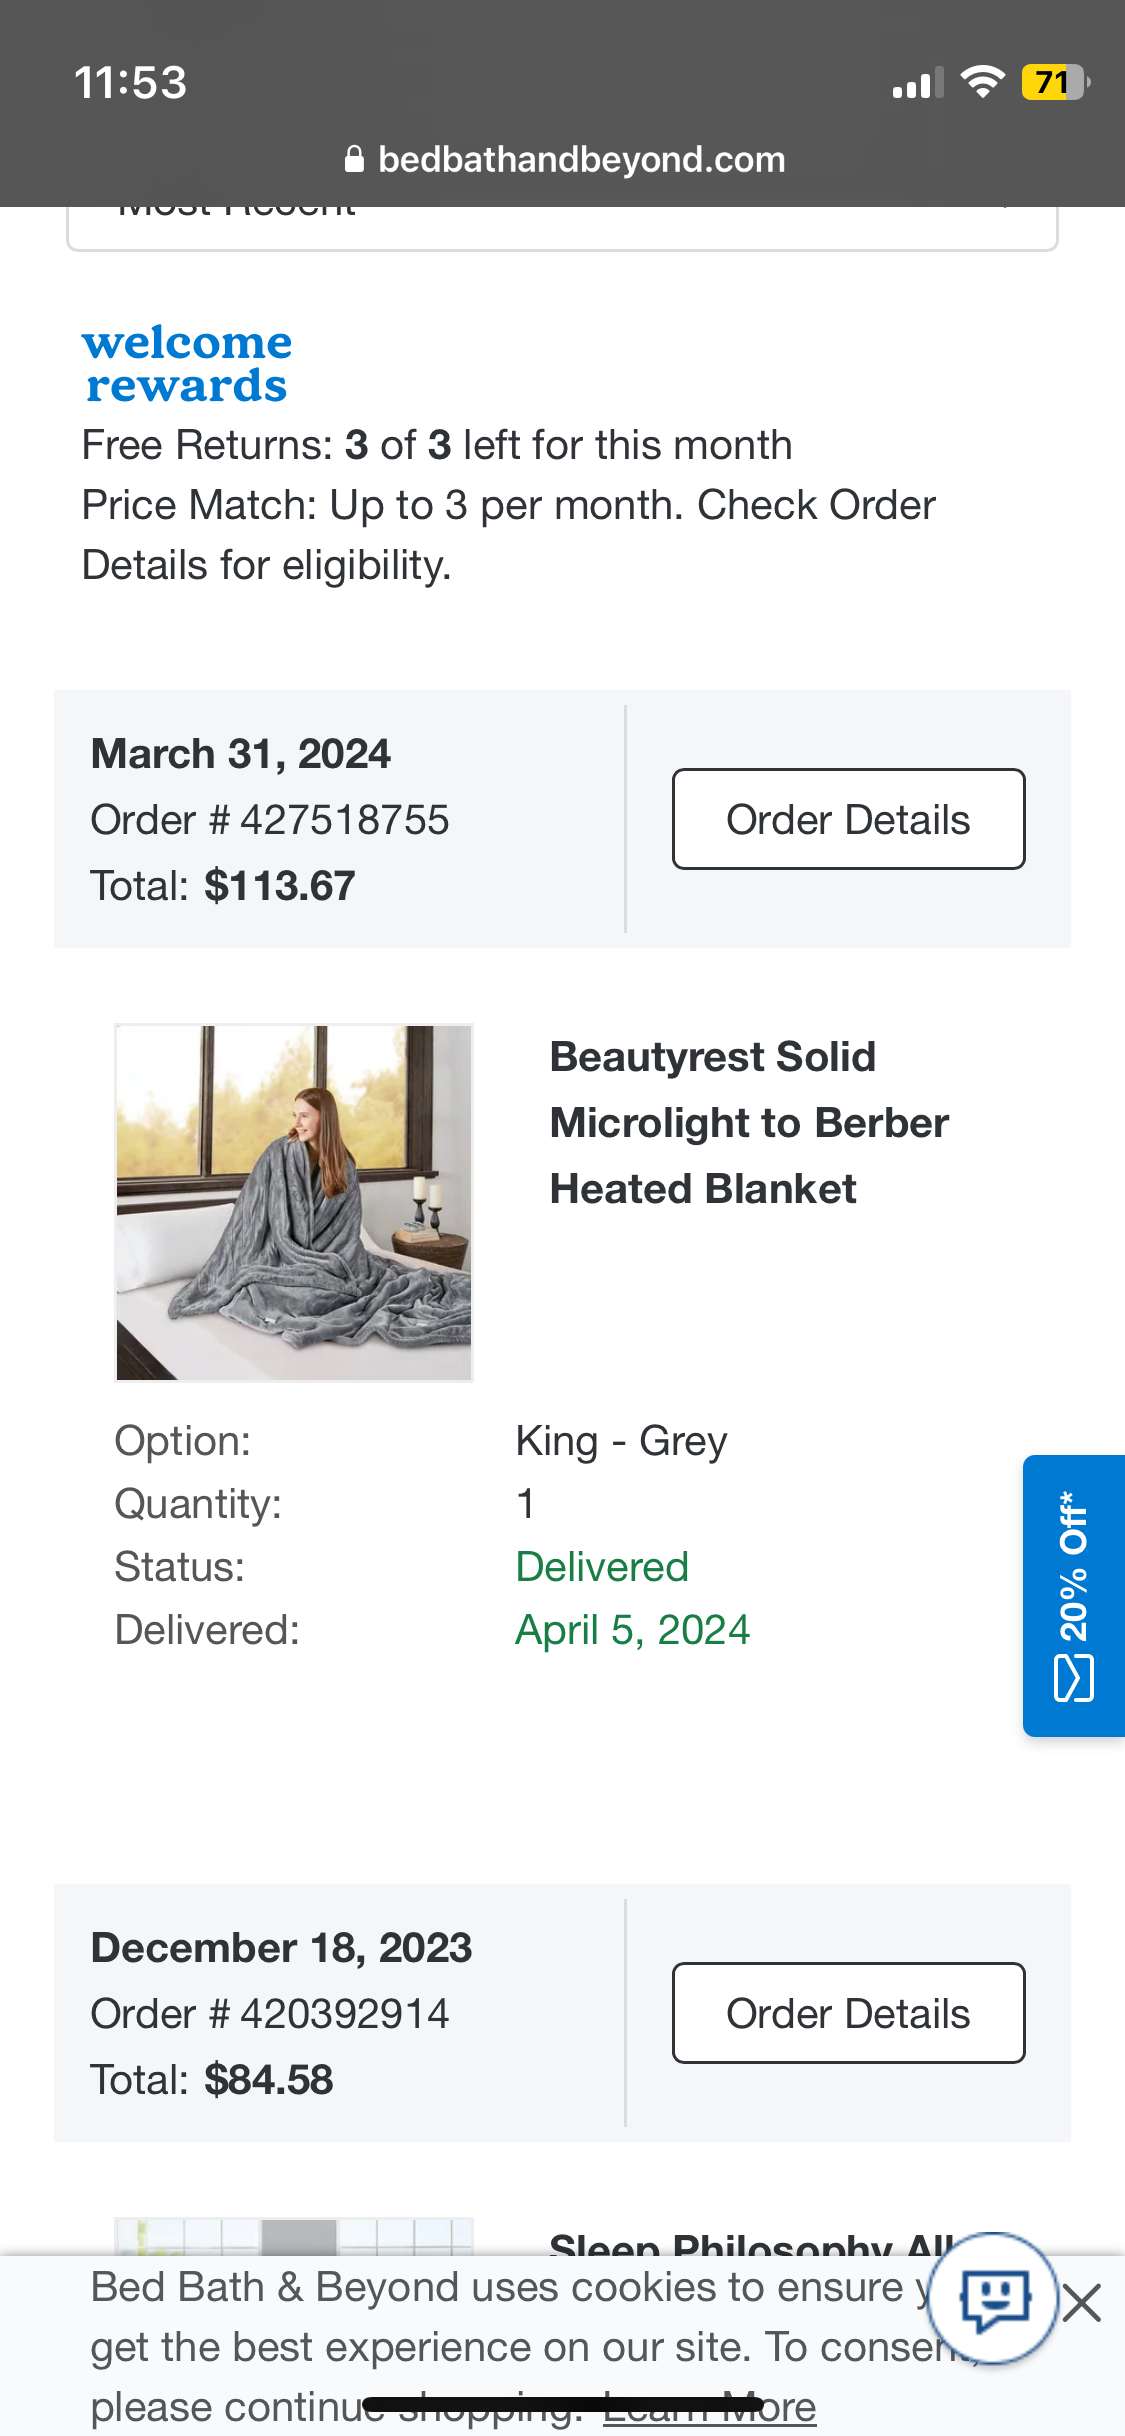Open Order Details for order 420392914
This screenshot has height=2436, width=1125.
coord(848,2013)
